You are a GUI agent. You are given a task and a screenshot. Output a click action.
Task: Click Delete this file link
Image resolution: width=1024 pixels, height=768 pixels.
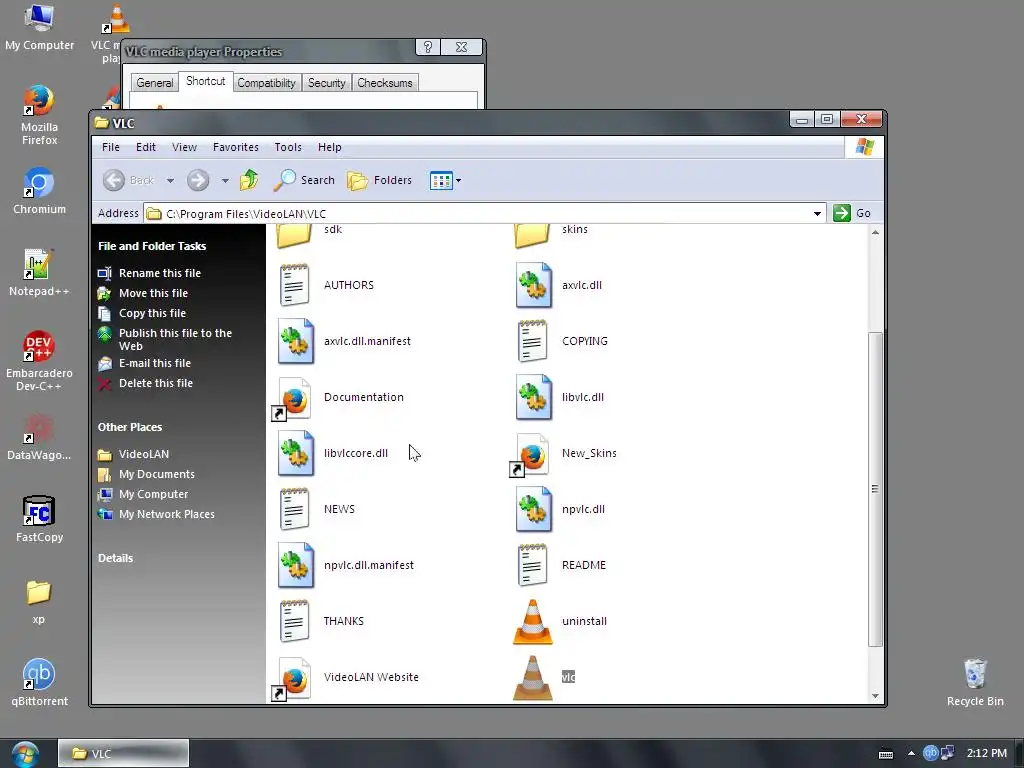155,383
